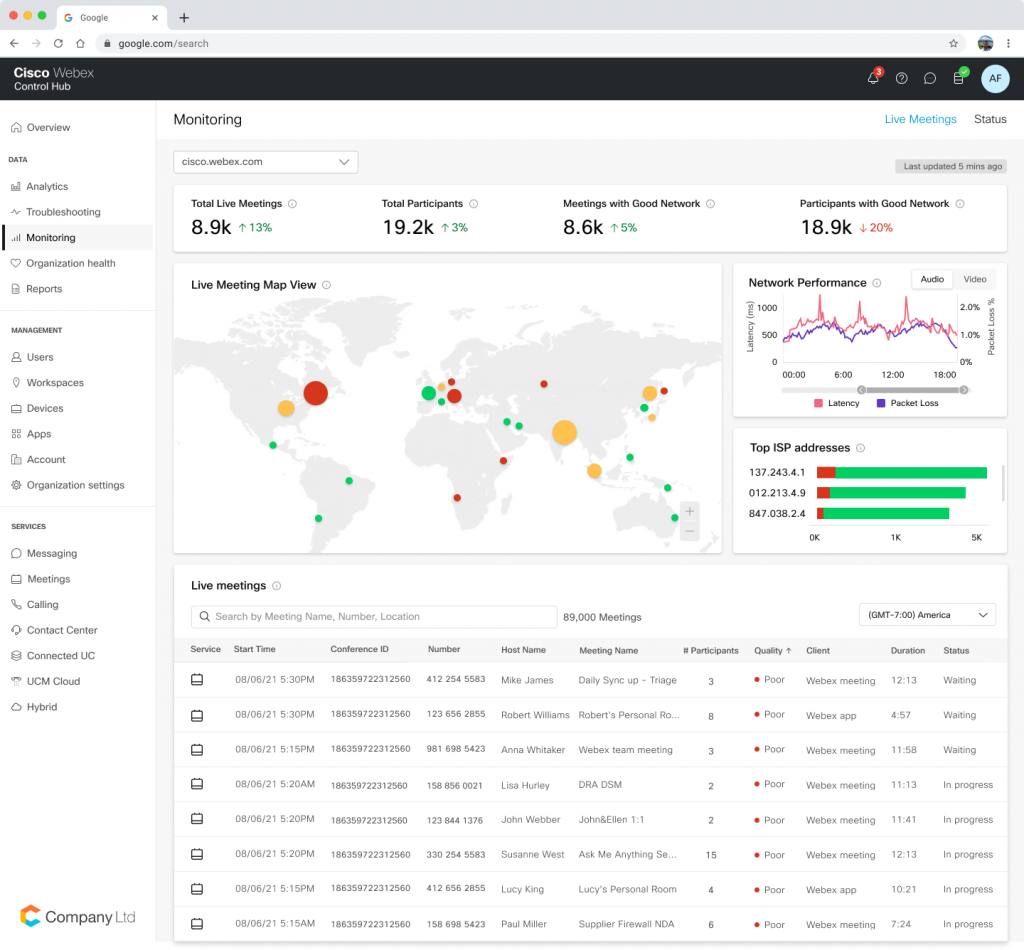Open the What's New gift icon
Viewport: 1024px width, 950px height.
(957, 78)
